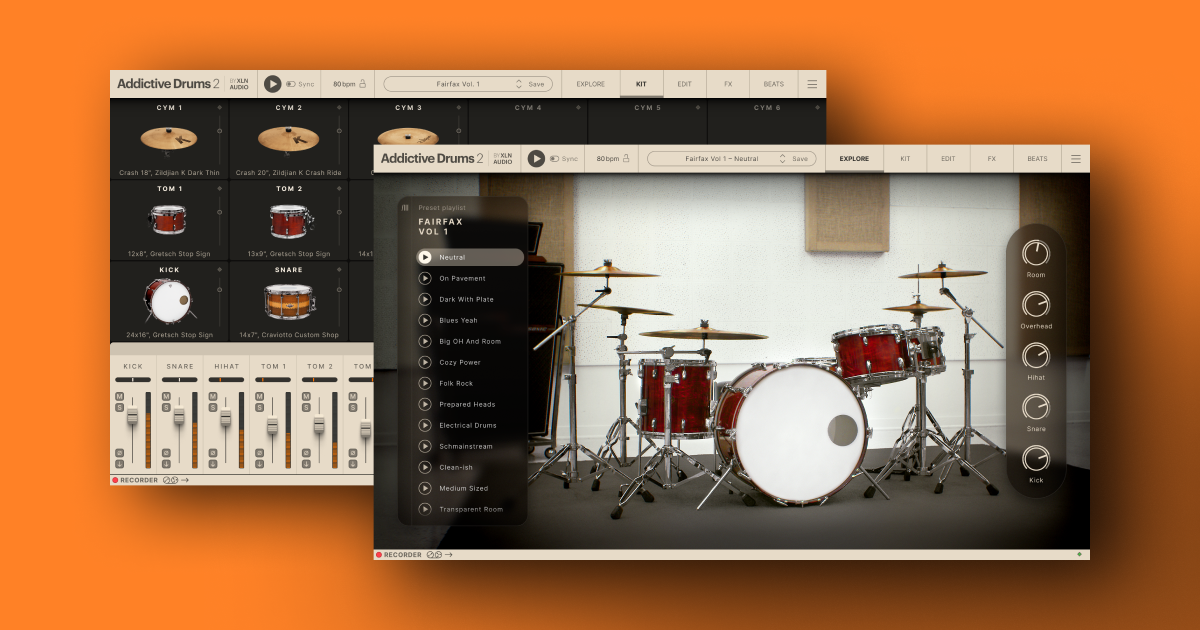Switch to BEATS tab in Explore window
The height and width of the screenshot is (630, 1200).
[1037, 158]
